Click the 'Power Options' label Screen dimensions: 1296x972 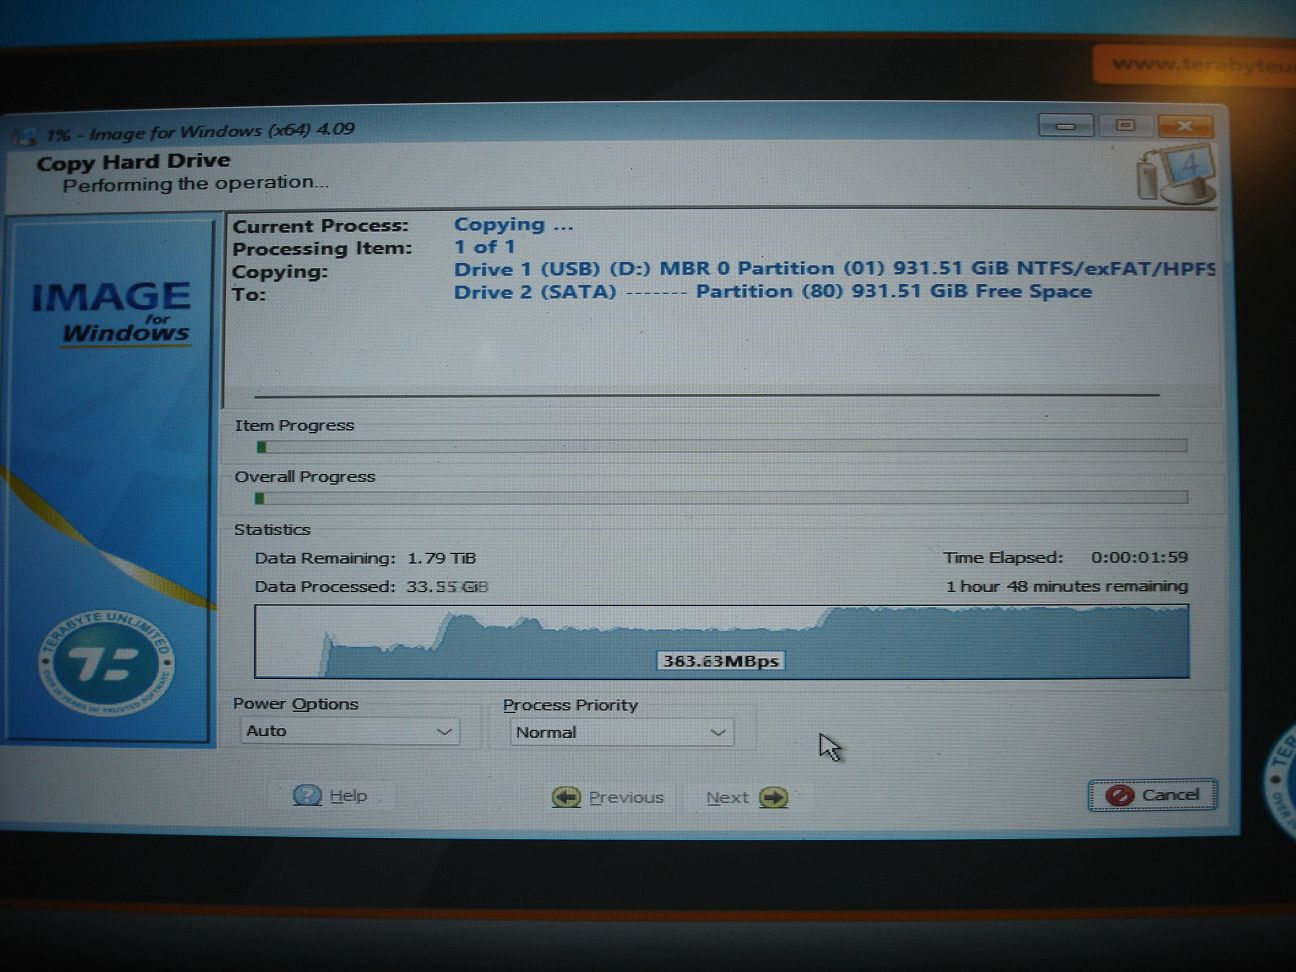[x=295, y=704]
